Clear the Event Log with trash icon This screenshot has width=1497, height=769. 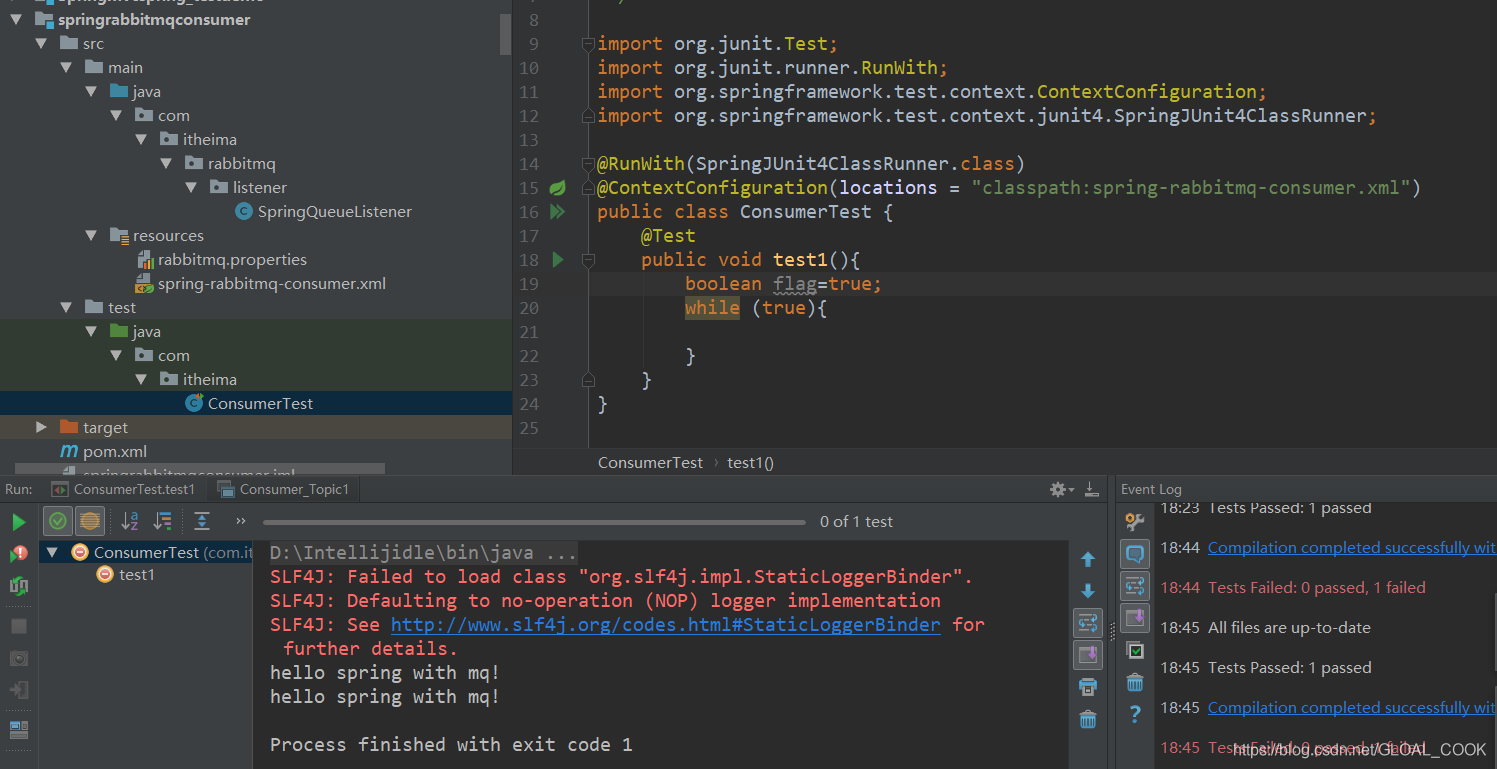1135,682
